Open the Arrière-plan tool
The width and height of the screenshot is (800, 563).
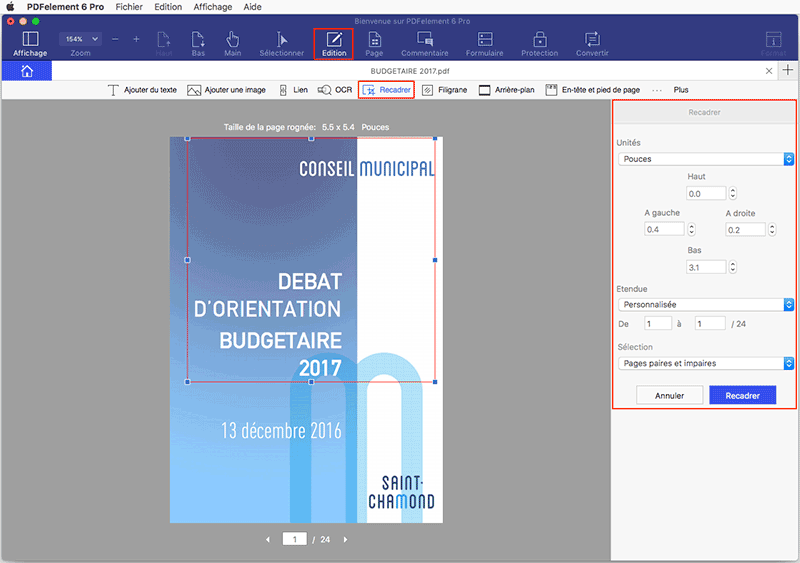(x=506, y=90)
